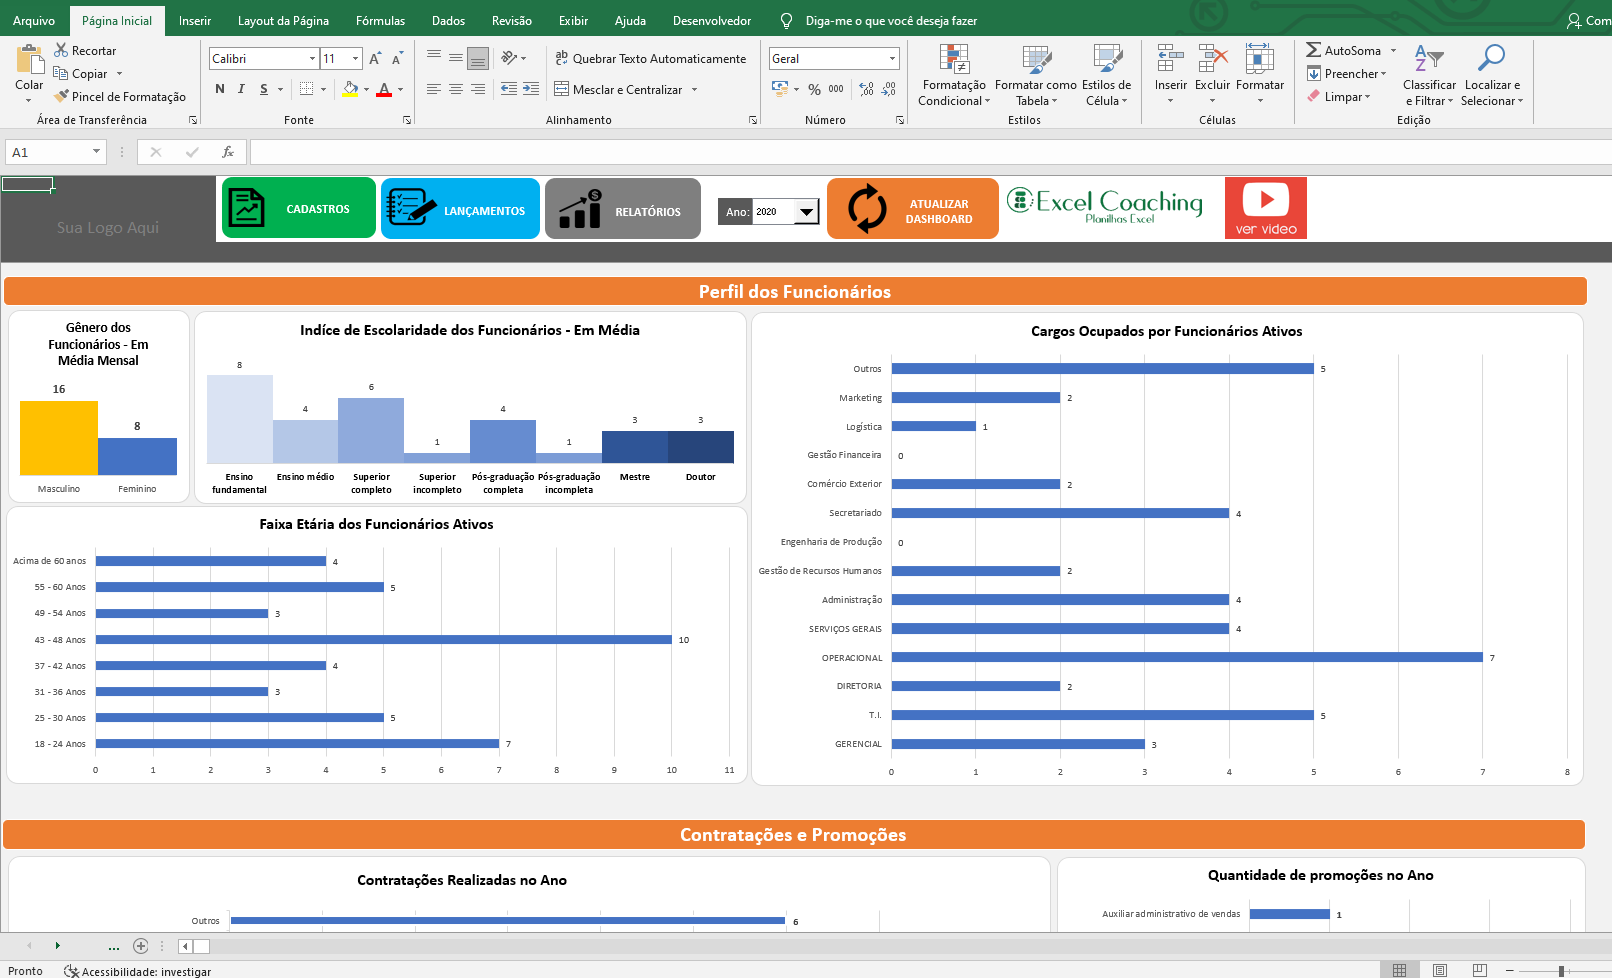Click the Bold formatting icon
The image size is (1612, 978).
(x=220, y=89)
